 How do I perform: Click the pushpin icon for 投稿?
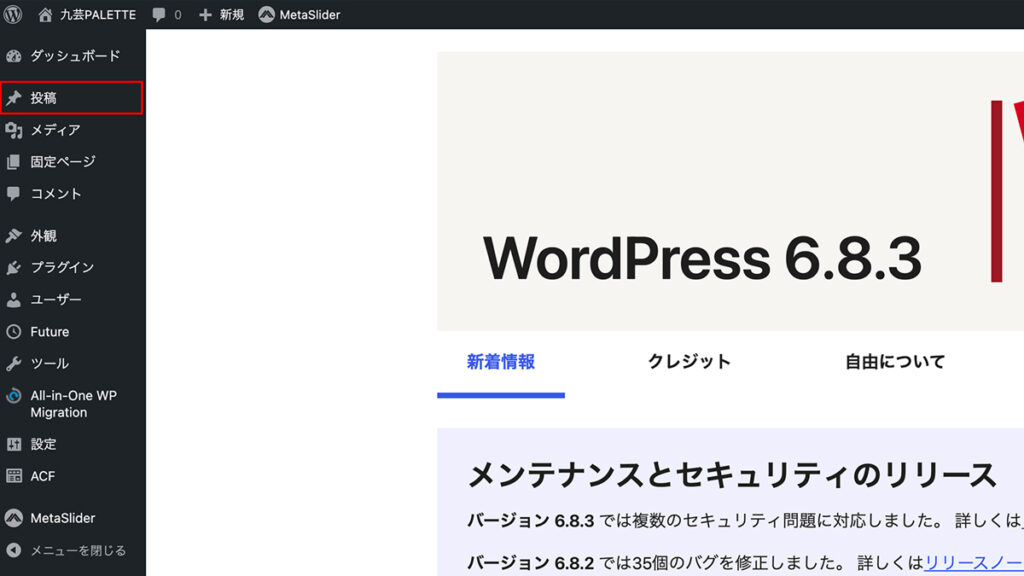coord(14,98)
